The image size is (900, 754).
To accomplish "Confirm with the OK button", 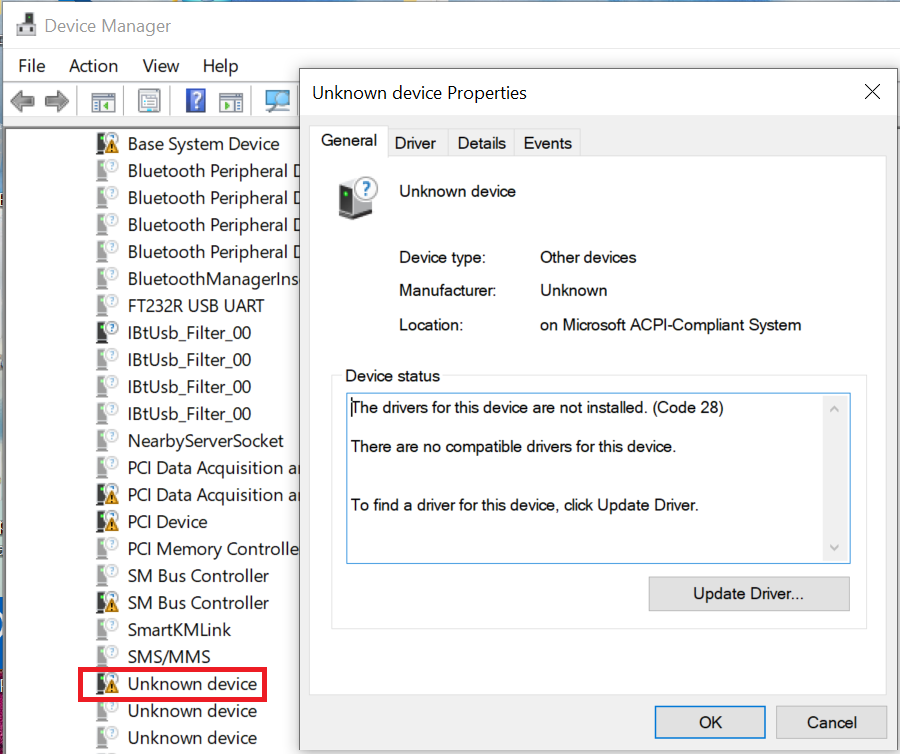I will (710, 722).
